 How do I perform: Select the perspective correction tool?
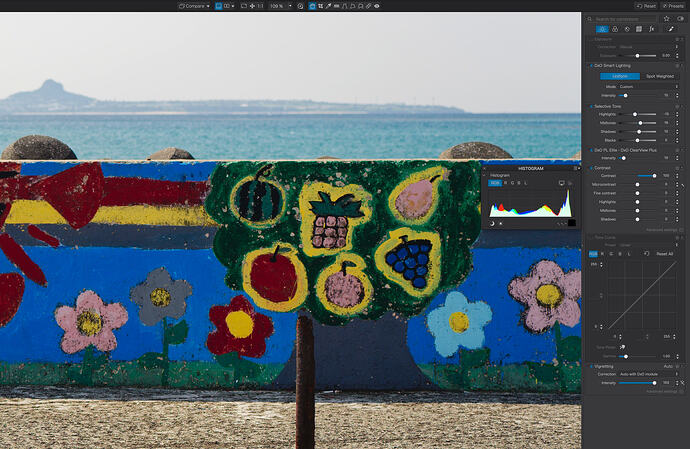(345, 6)
